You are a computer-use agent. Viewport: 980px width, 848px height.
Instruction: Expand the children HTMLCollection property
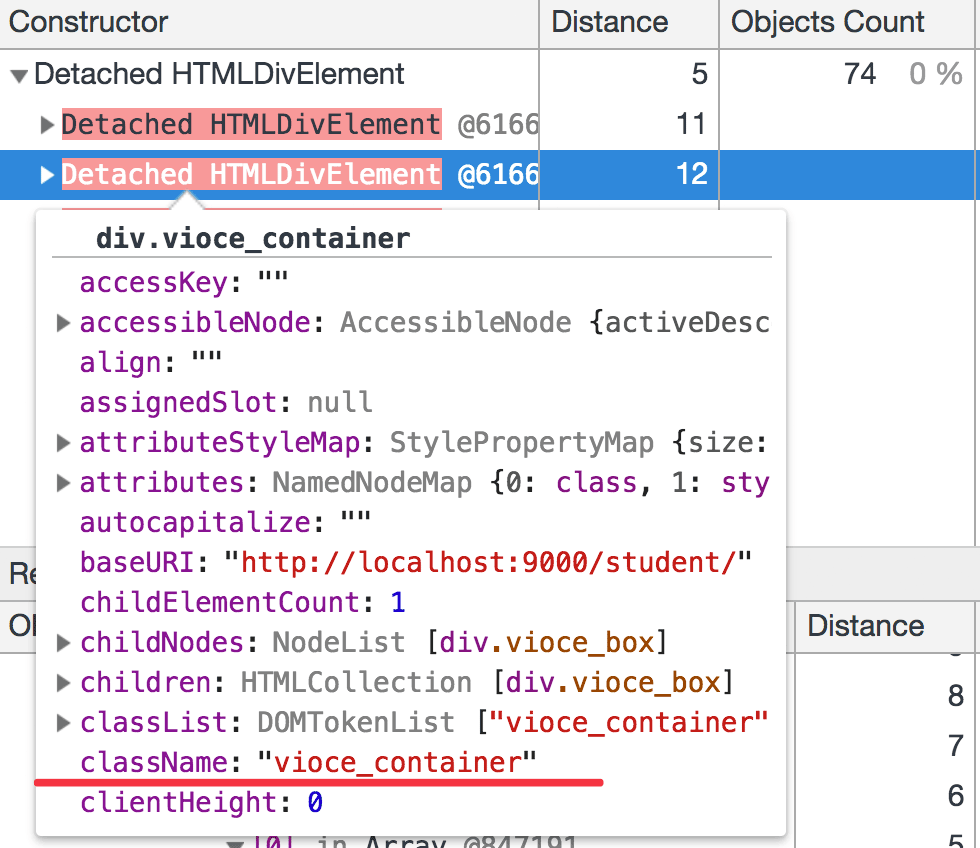pos(63,682)
